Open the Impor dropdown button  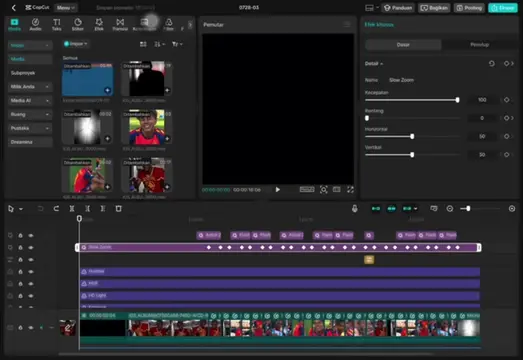76,44
